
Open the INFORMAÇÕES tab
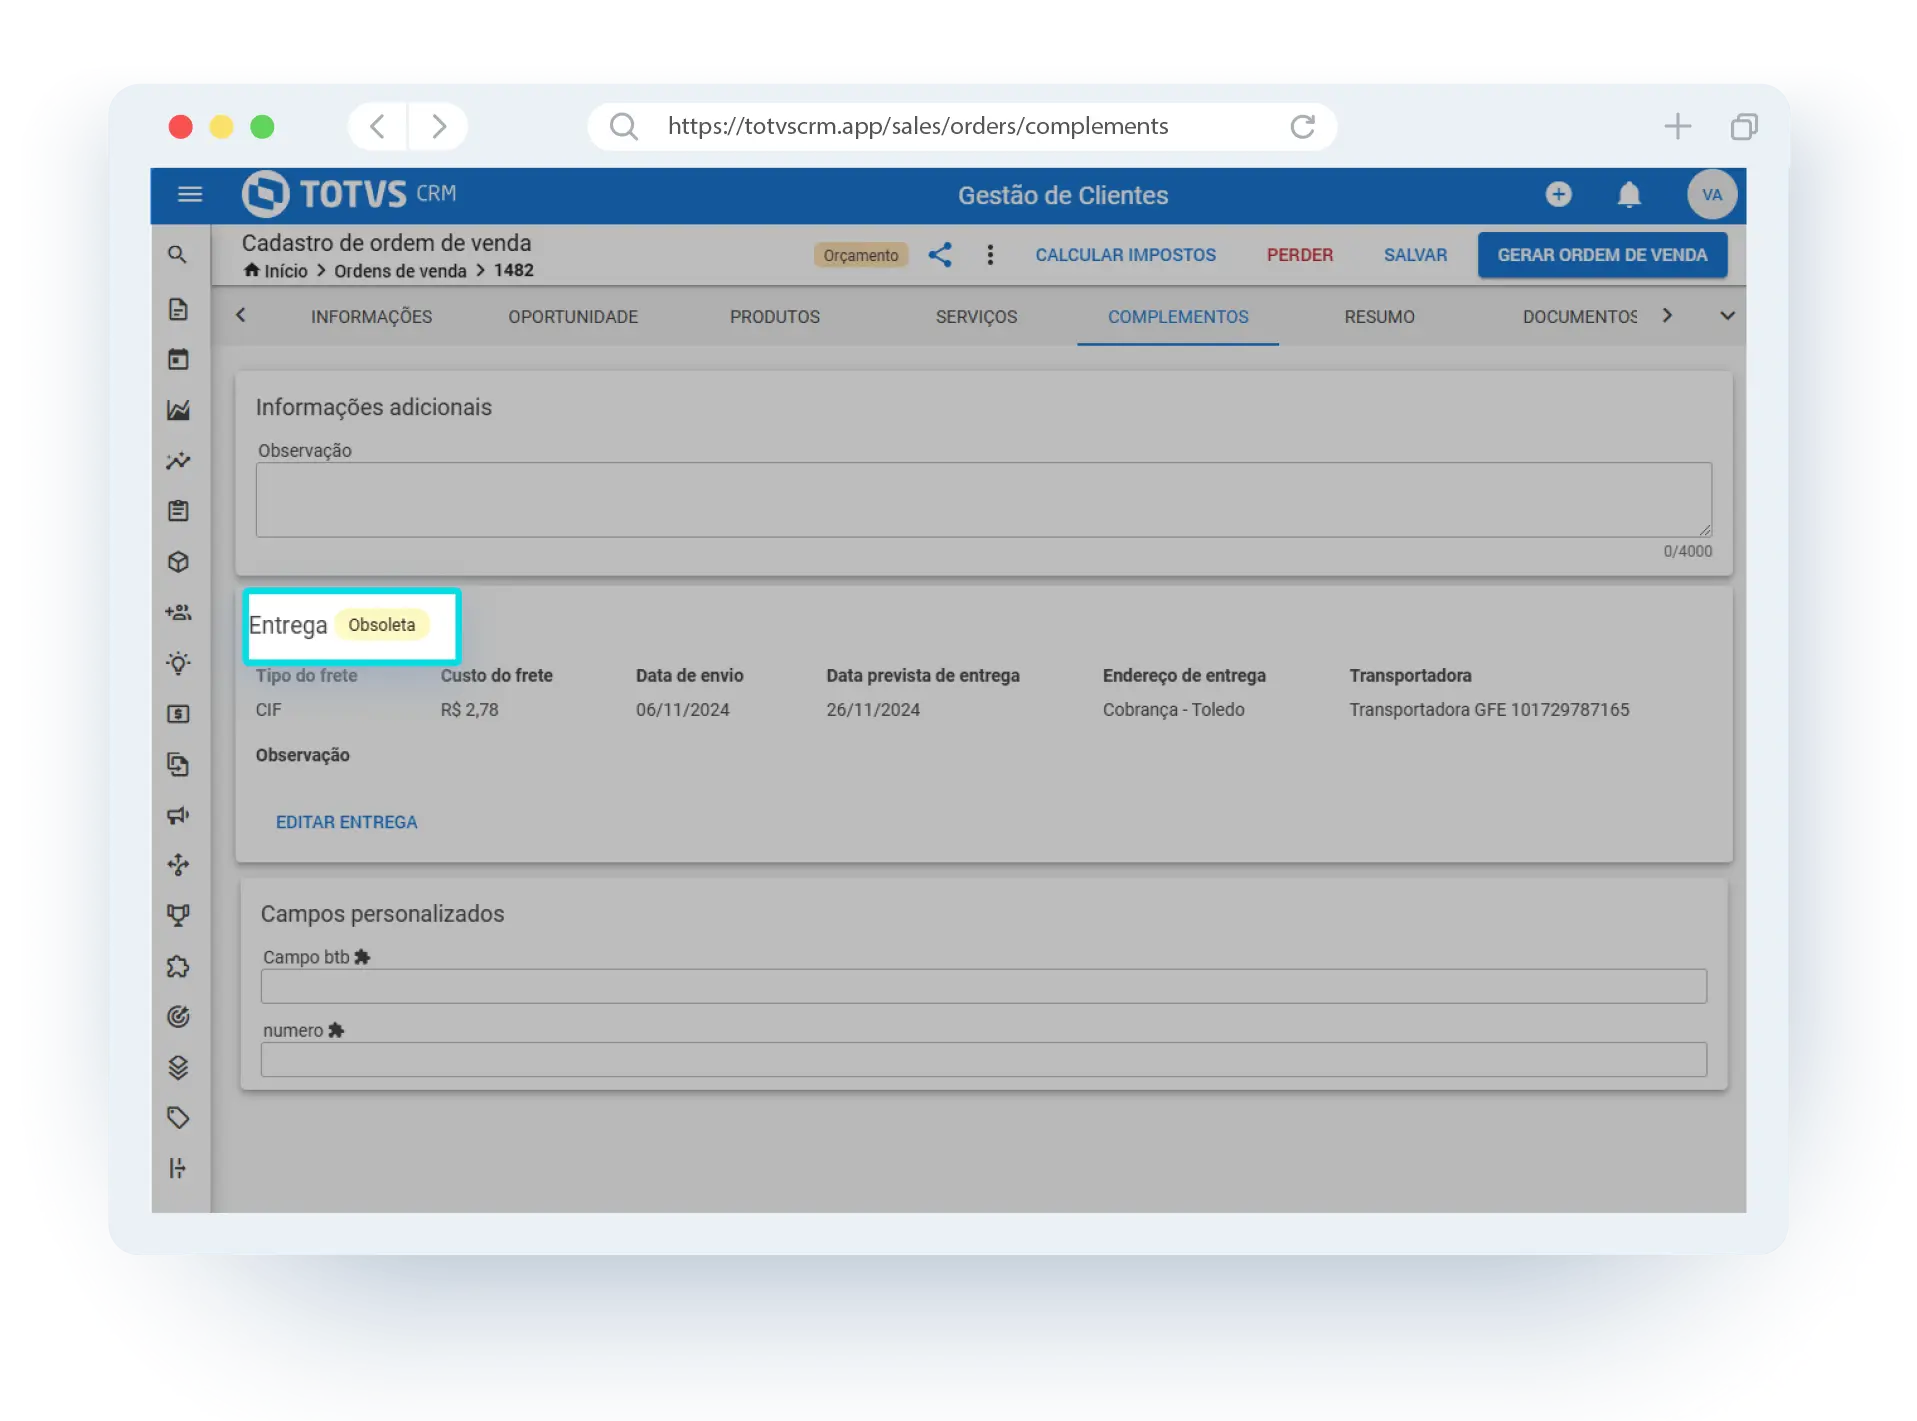371,317
